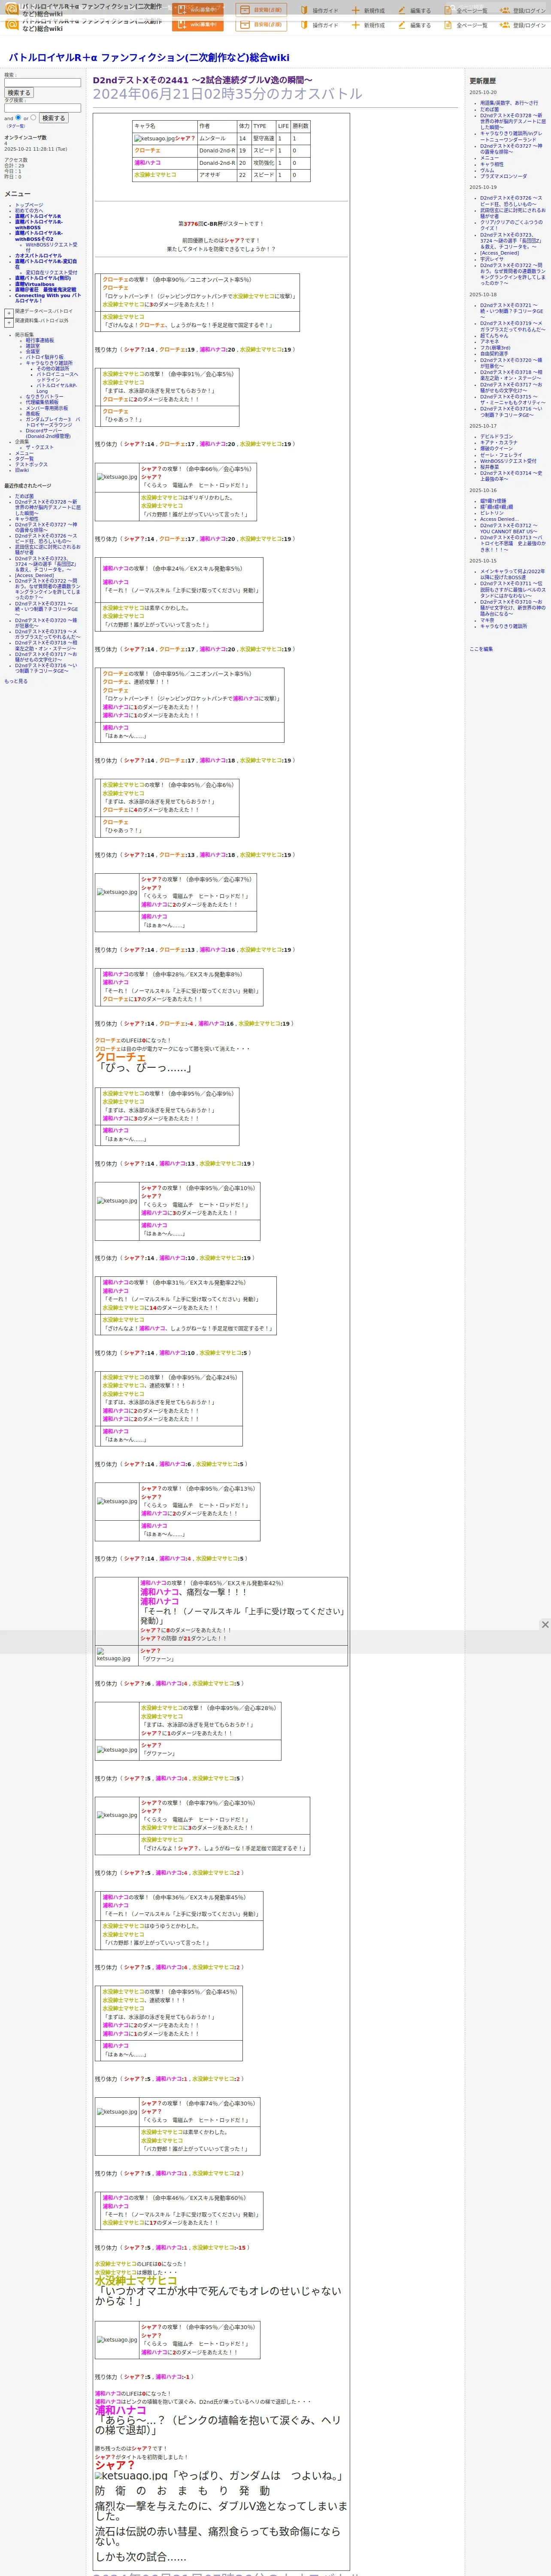Open 軽行事連絡板 board link

40,341
